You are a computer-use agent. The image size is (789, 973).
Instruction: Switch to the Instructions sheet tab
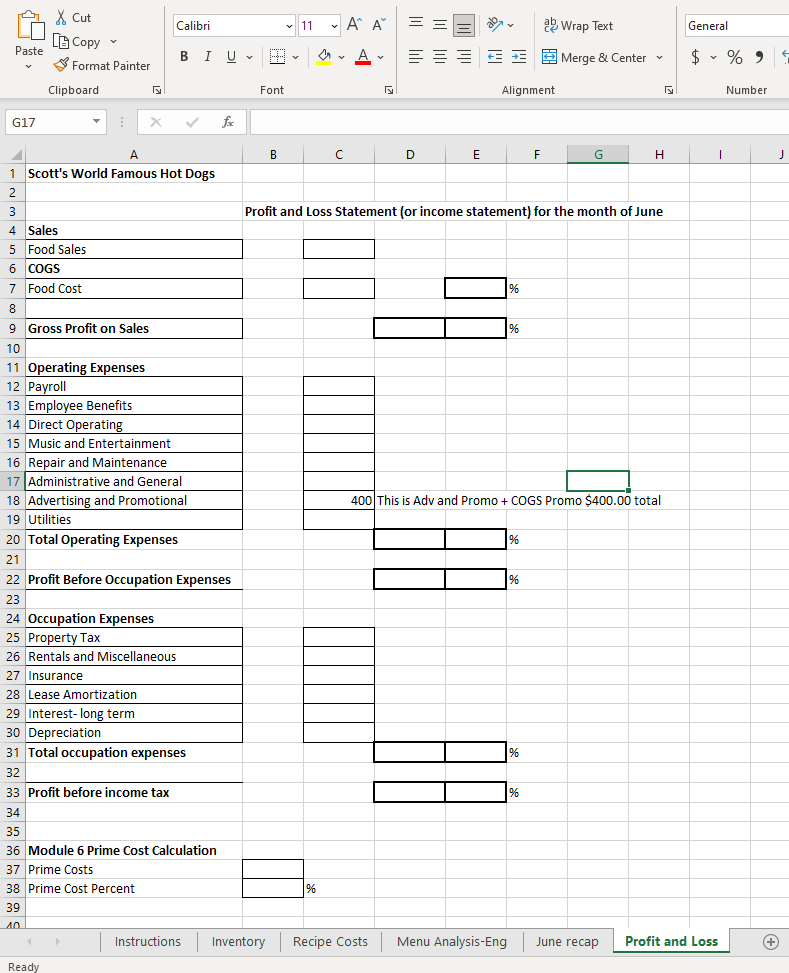pos(148,941)
